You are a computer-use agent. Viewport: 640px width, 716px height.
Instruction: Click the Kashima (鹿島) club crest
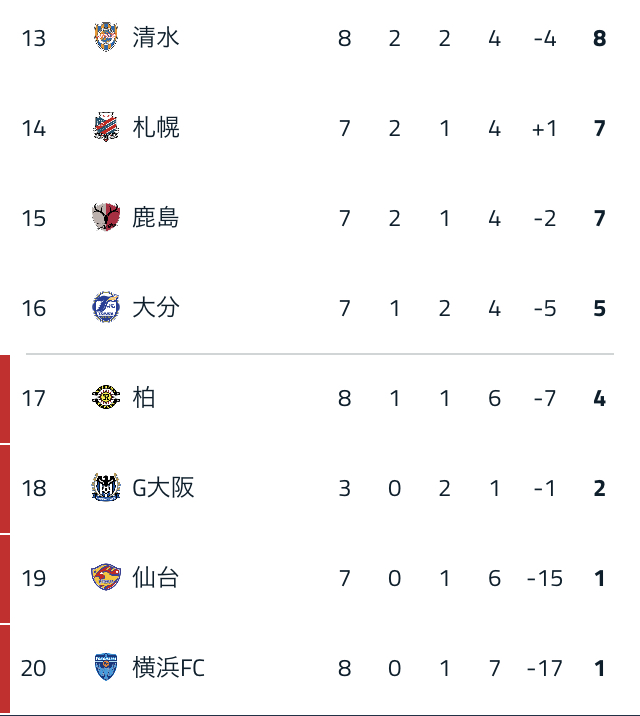click(106, 217)
